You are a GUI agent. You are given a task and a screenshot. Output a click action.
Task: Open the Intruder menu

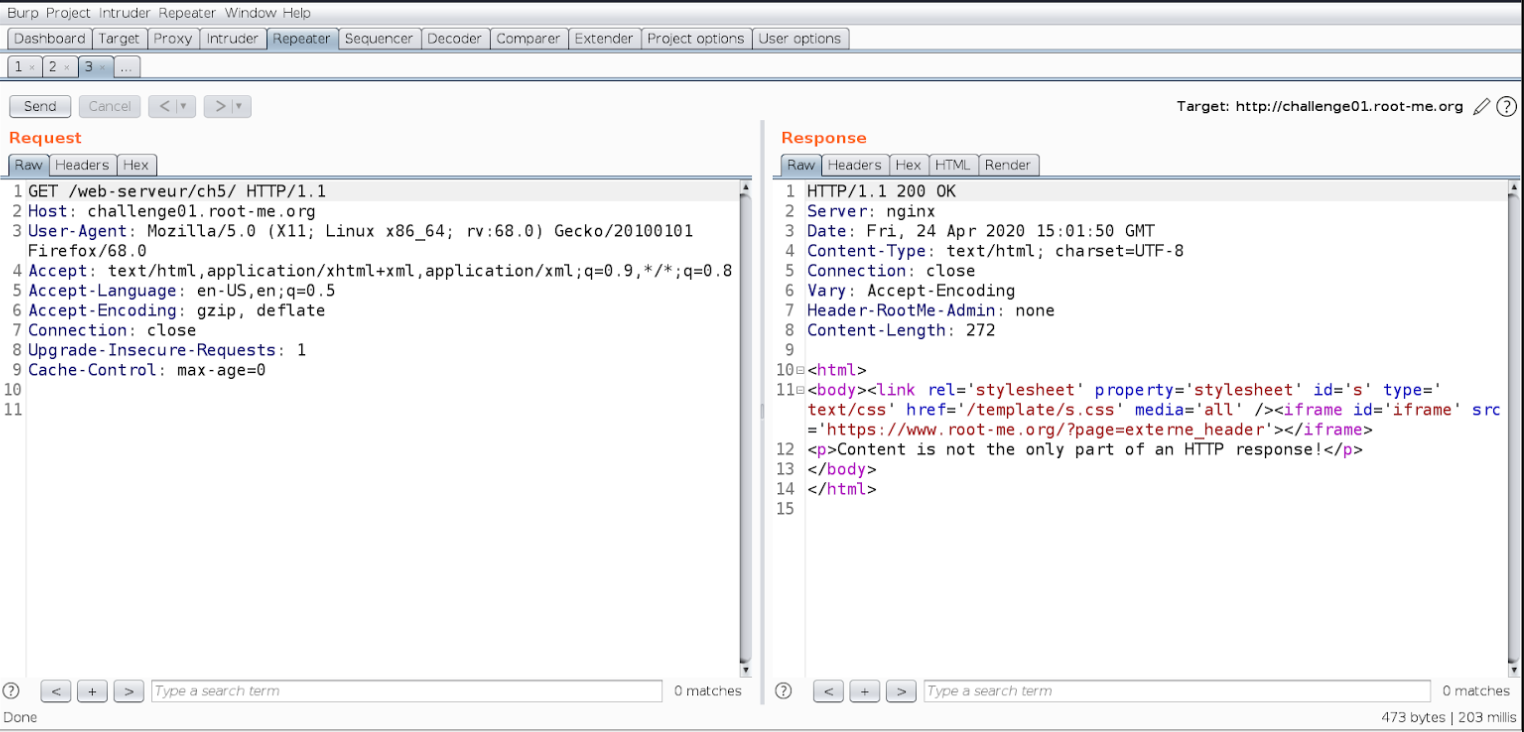coord(125,13)
